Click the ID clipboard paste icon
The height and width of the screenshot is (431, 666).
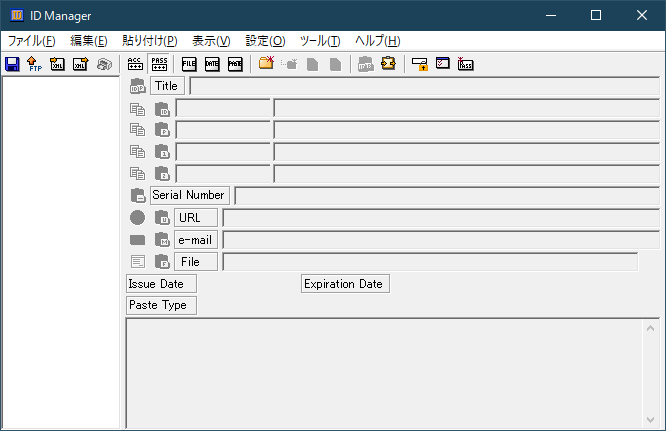tap(162, 110)
